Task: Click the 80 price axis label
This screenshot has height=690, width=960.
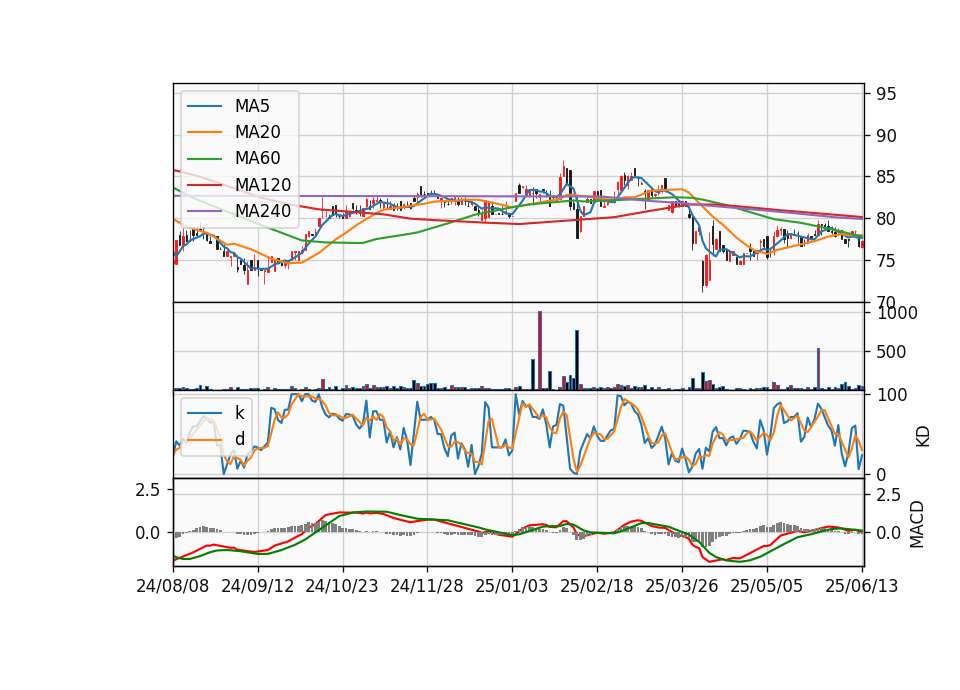Action: (886, 219)
